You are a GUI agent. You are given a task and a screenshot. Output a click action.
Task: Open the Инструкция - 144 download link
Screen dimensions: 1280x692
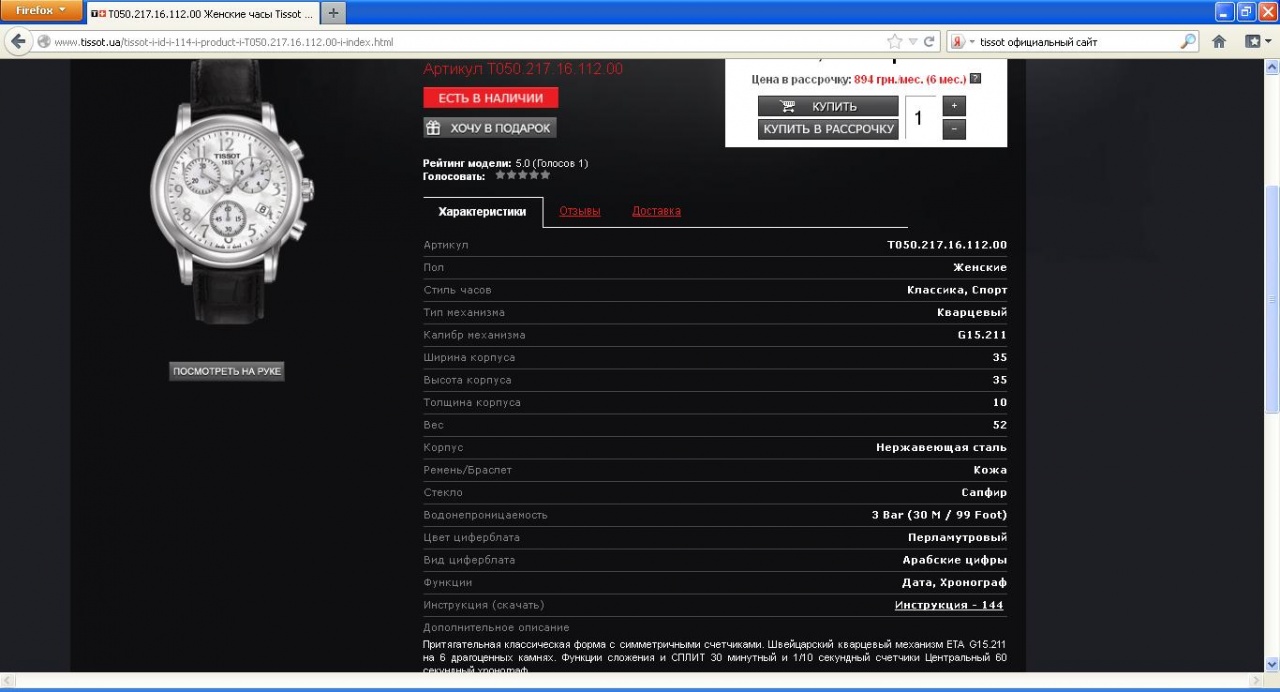pyautogui.click(x=948, y=605)
